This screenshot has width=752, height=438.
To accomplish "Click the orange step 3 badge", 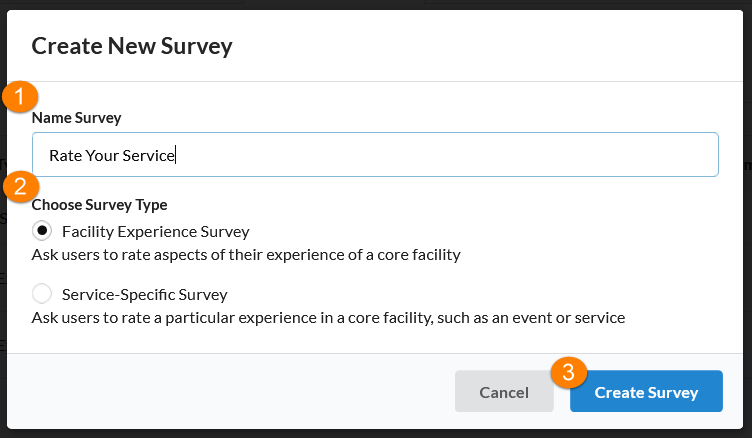I will tap(568, 373).
